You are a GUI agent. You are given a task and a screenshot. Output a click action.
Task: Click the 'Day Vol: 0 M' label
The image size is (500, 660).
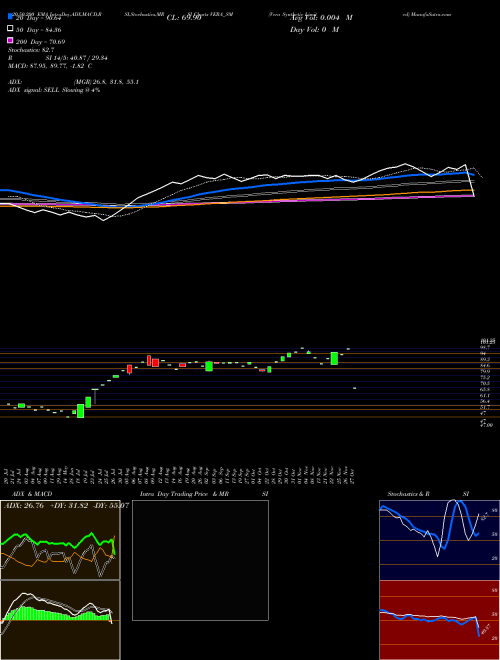click(314, 29)
